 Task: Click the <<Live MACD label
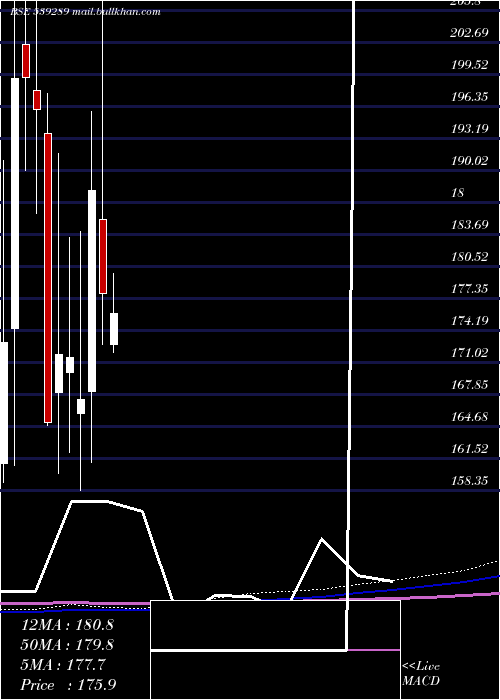coord(421,674)
